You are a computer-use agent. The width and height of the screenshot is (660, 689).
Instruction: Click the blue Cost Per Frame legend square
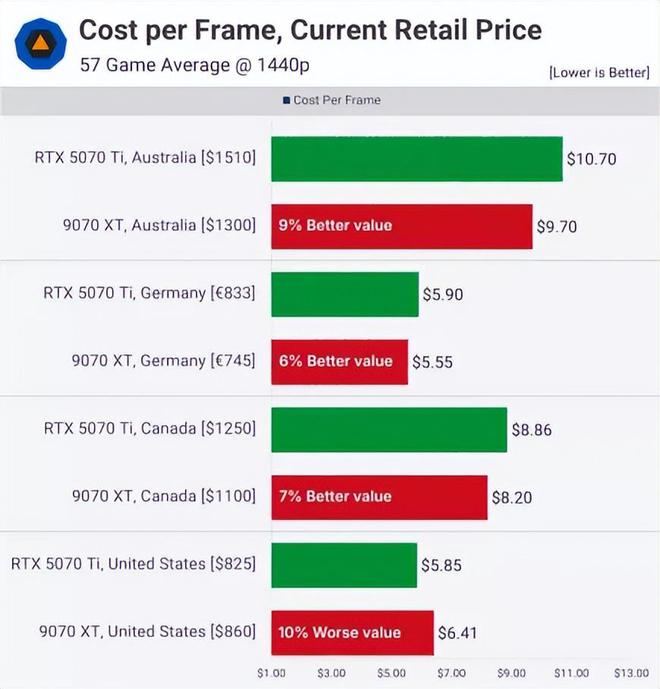(286, 100)
